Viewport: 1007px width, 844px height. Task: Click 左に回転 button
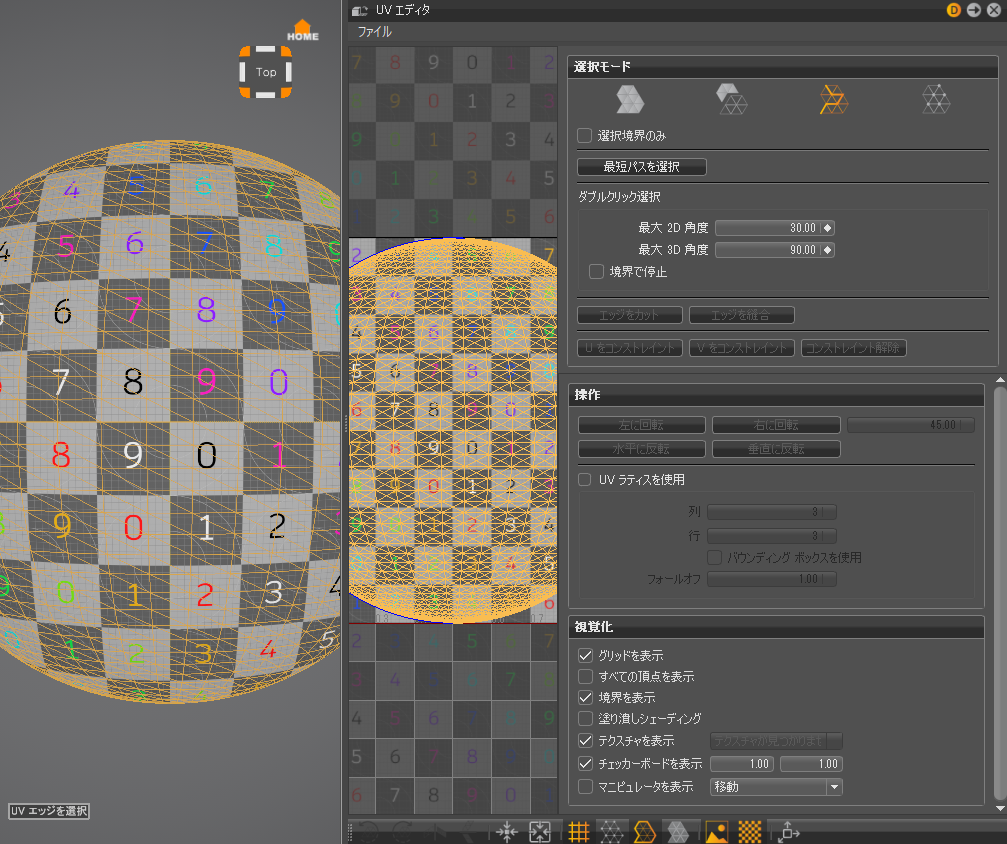coord(641,425)
